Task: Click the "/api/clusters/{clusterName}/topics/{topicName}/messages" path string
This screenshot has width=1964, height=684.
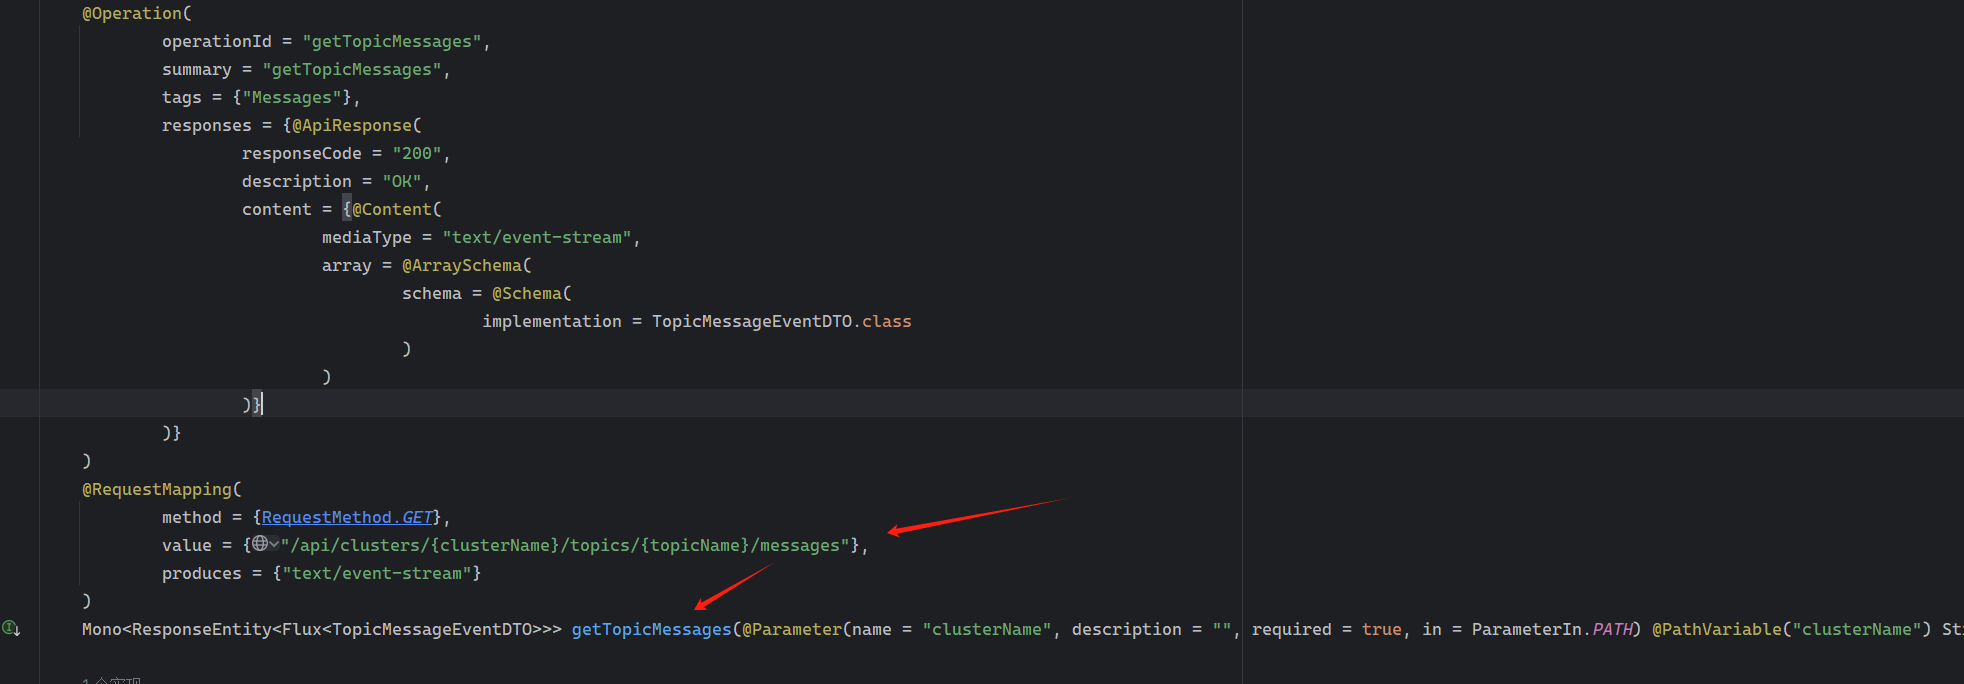Action: pos(565,545)
